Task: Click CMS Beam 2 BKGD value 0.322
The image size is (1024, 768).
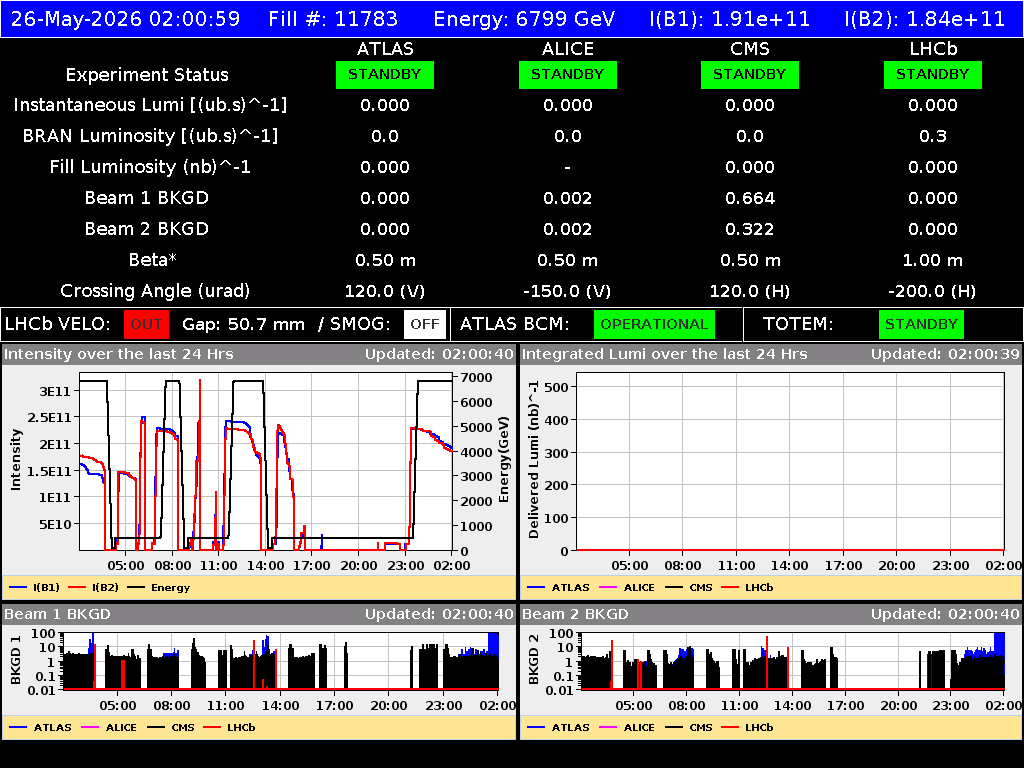Action: pos(750,229)
